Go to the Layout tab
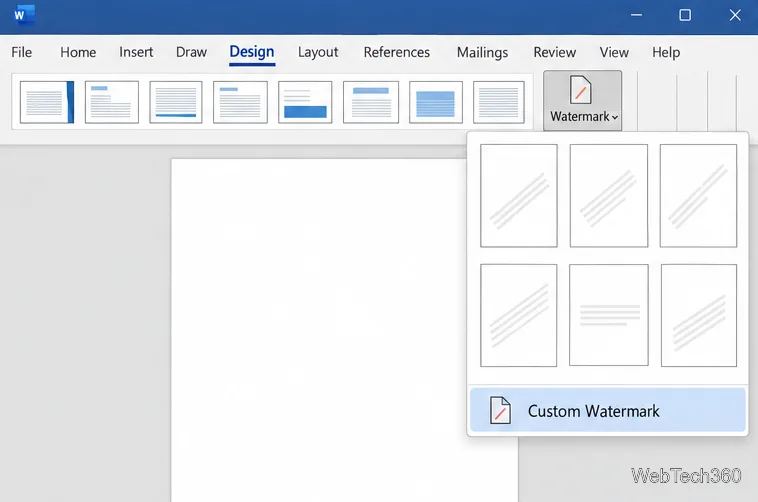The height and width of the screenshot is (502, 758). point(318,52)
